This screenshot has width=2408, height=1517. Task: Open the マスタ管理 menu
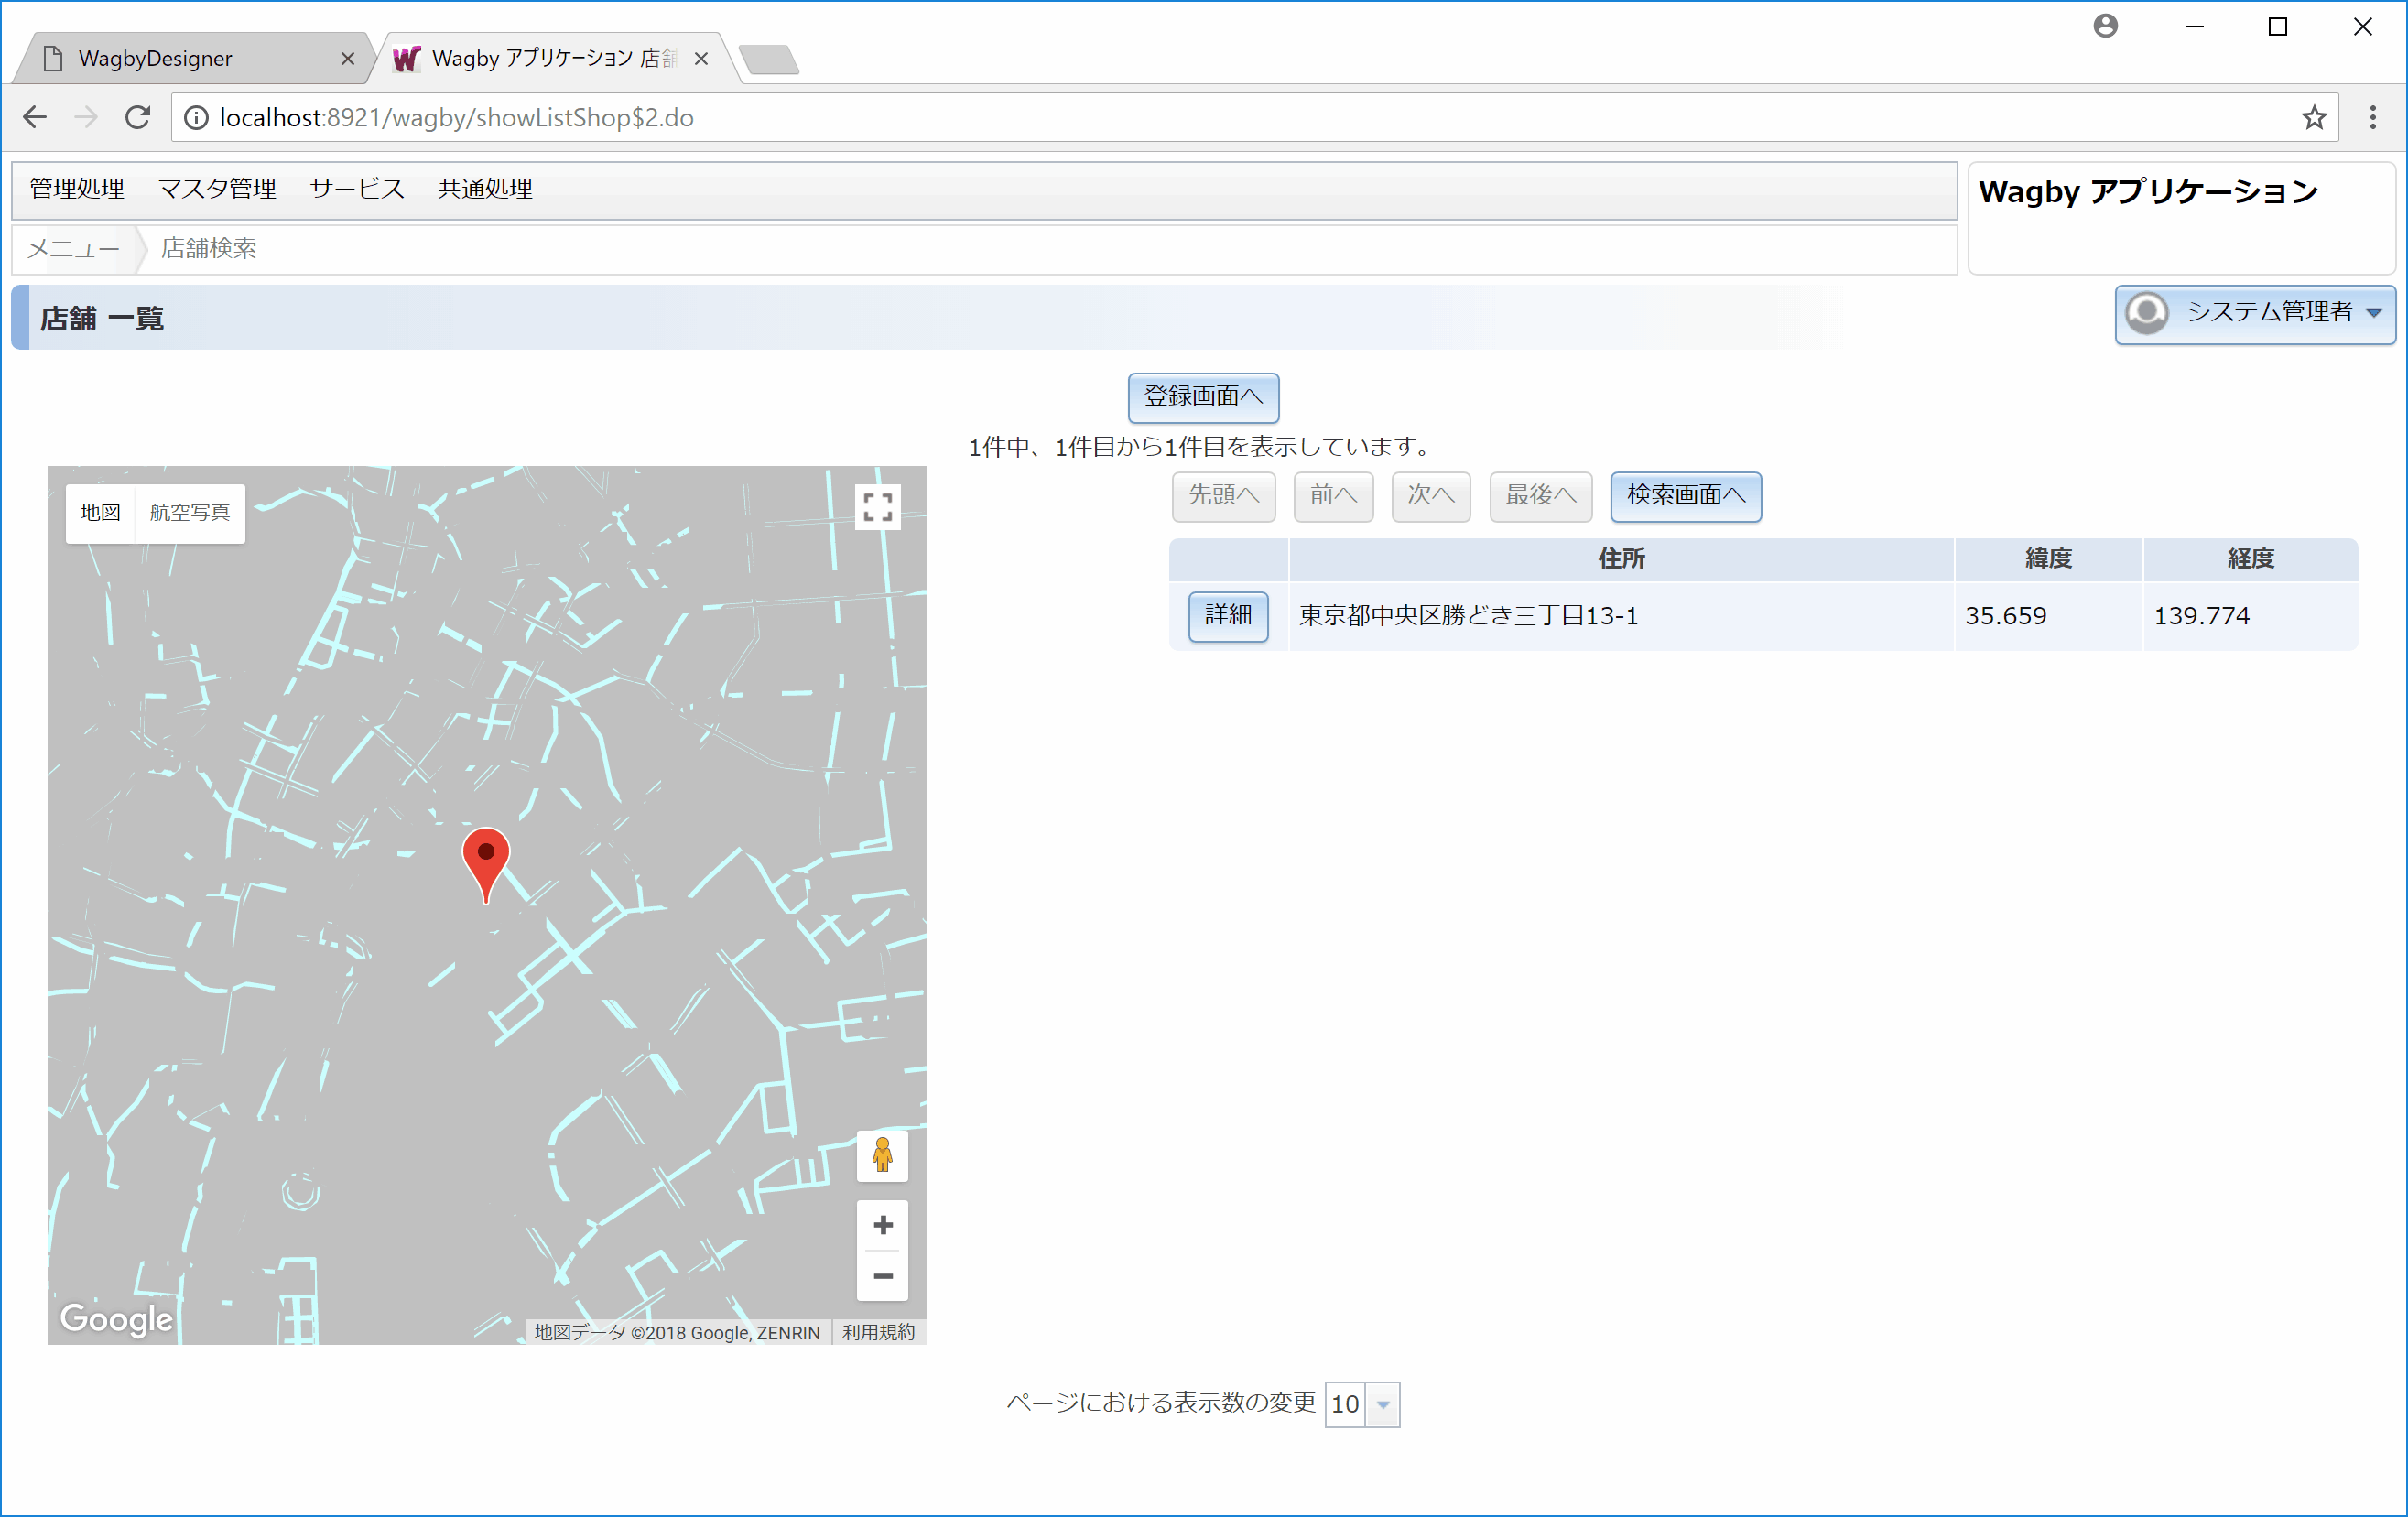tap(217, 189)
